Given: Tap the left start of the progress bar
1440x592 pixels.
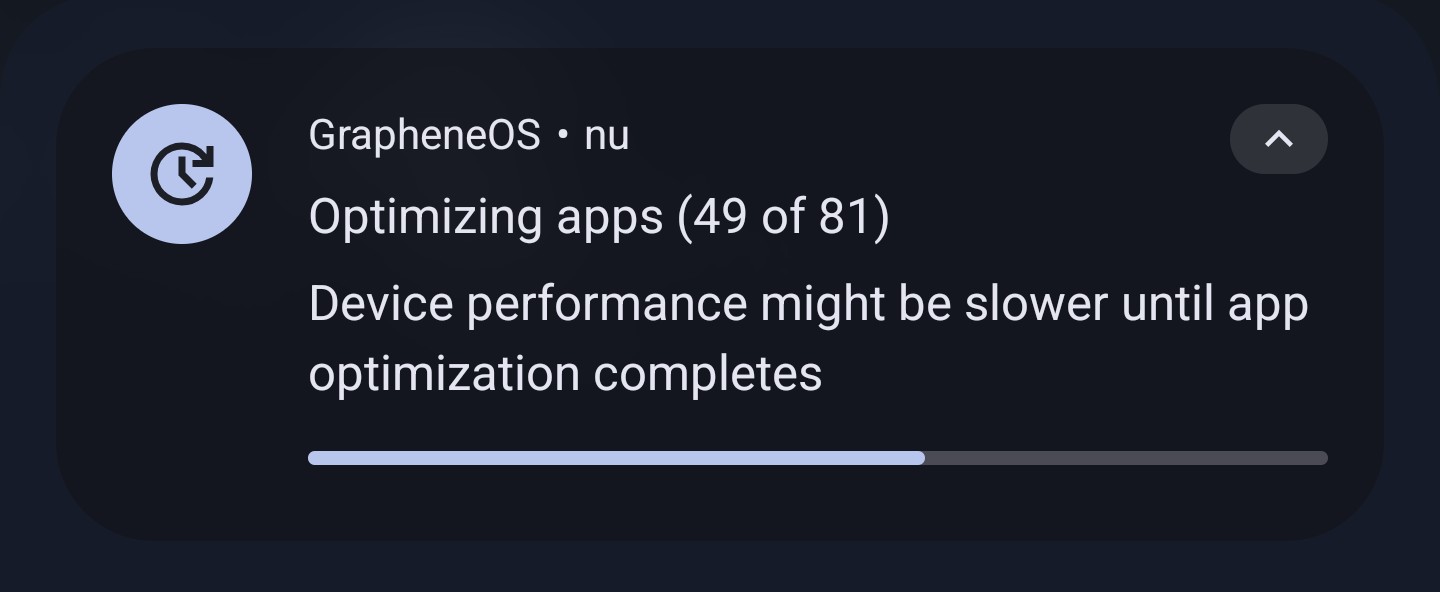Looking at the screenshot, I should pyautogui.click(x=315, y=458).
